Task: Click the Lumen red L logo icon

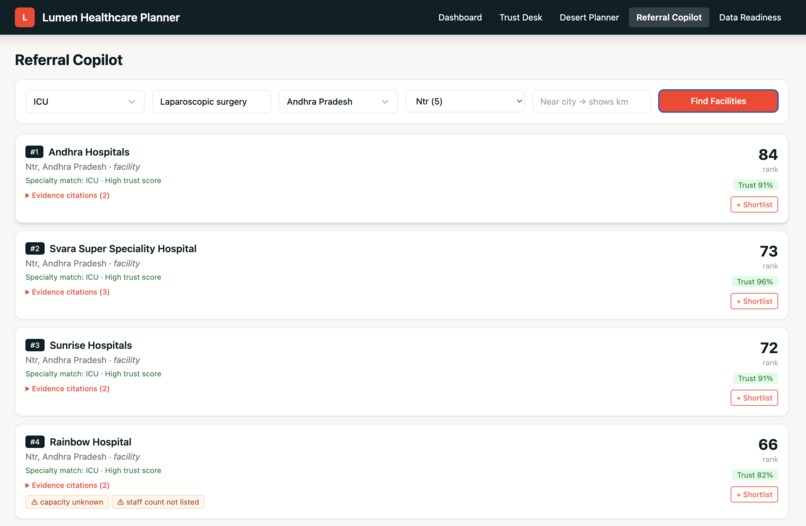Action: click(x=25, y=17)
